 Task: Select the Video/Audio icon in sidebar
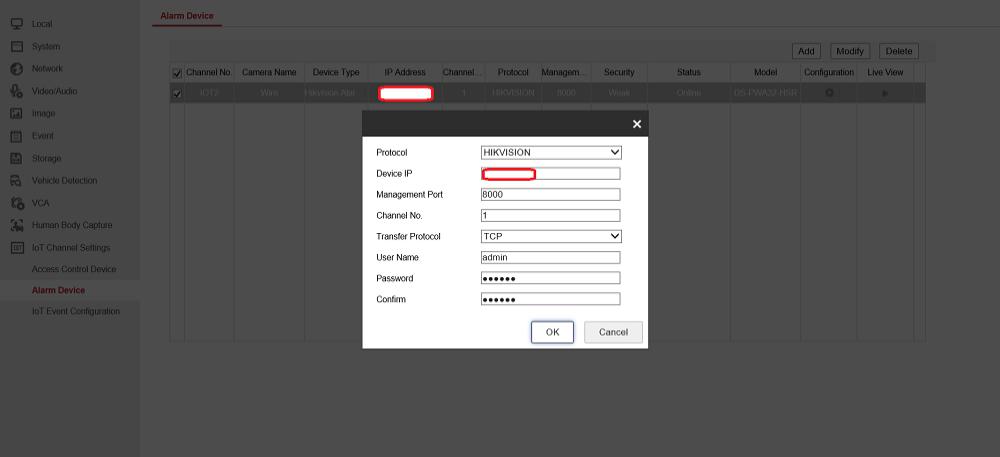coord(17,91)
